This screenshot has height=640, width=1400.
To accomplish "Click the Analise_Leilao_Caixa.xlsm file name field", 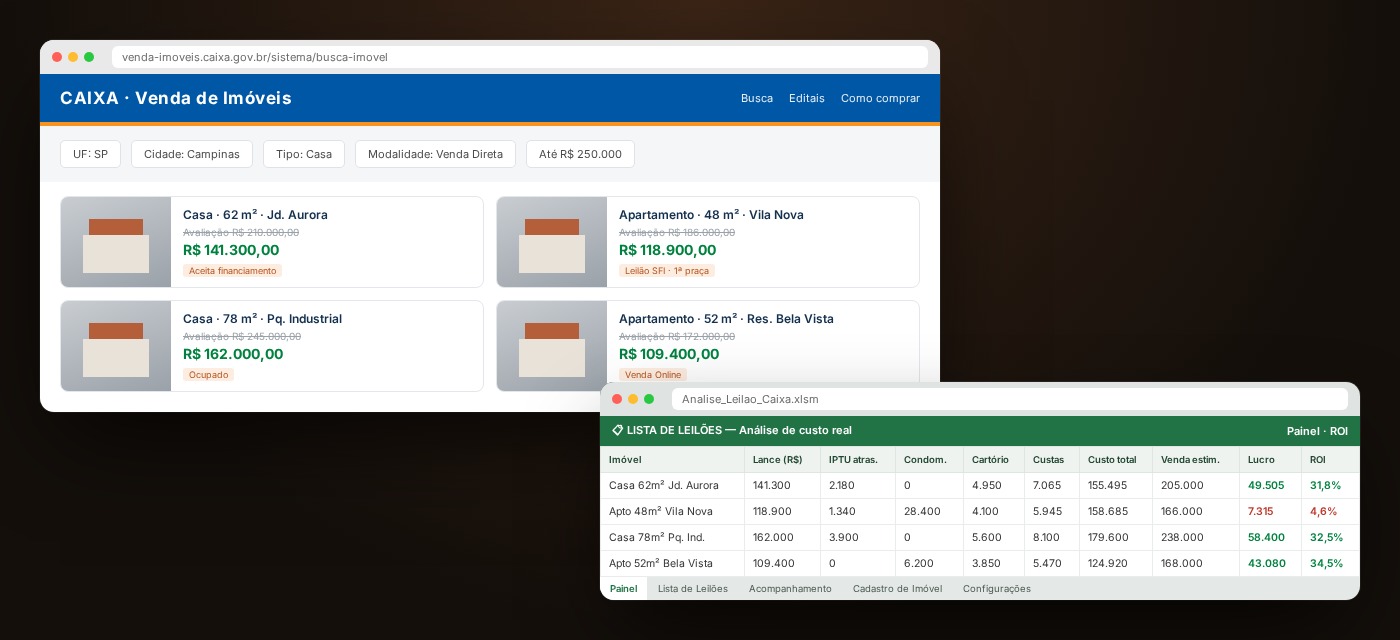I will click(x=1010, y=399).
